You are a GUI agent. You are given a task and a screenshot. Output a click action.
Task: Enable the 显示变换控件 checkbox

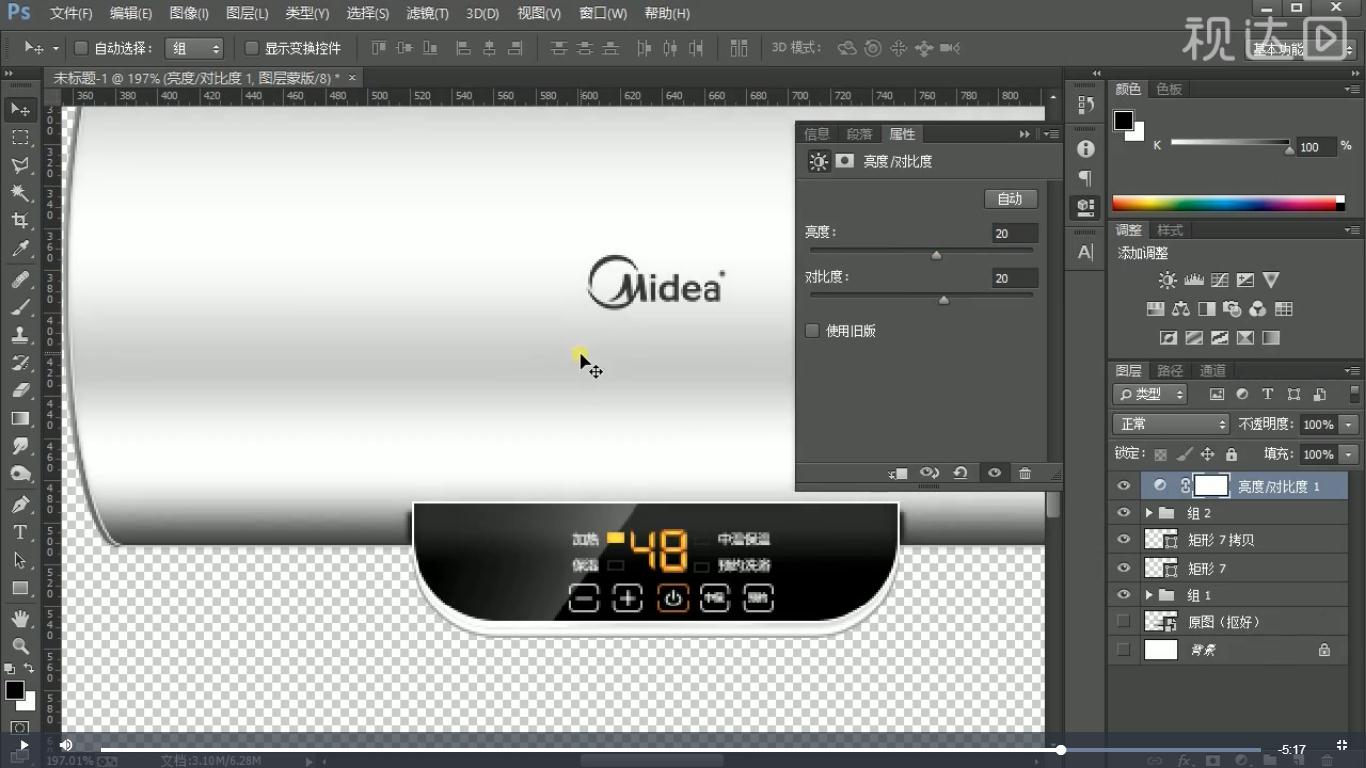click(x=252, y=48)
